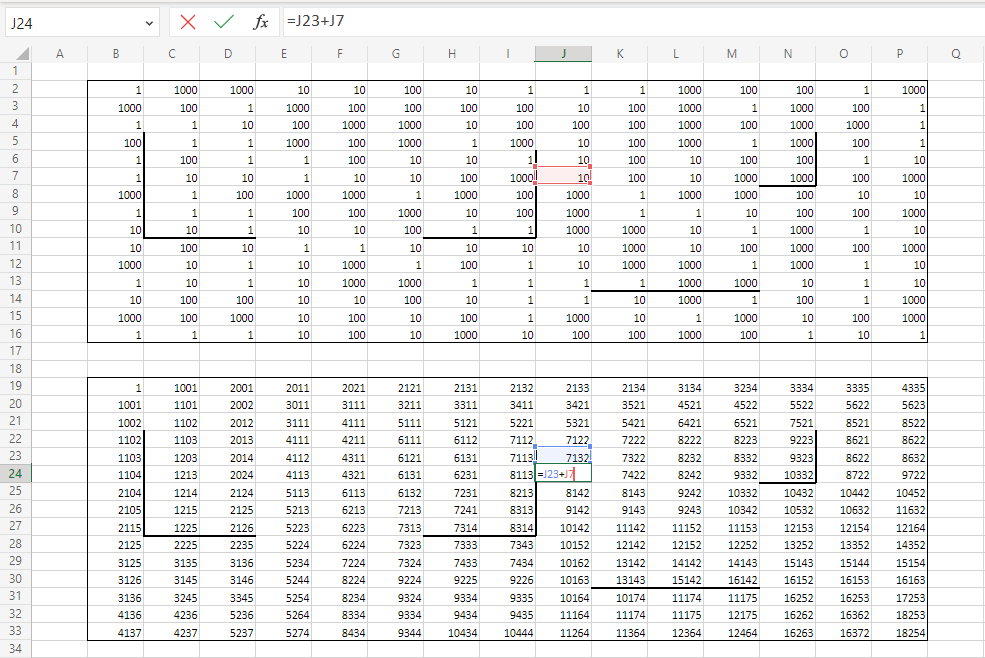Image resolution: width=985 pixels, height=658 pixels.
Task: Expand the Name Box dropdown arrow
Action: point(150,21)
